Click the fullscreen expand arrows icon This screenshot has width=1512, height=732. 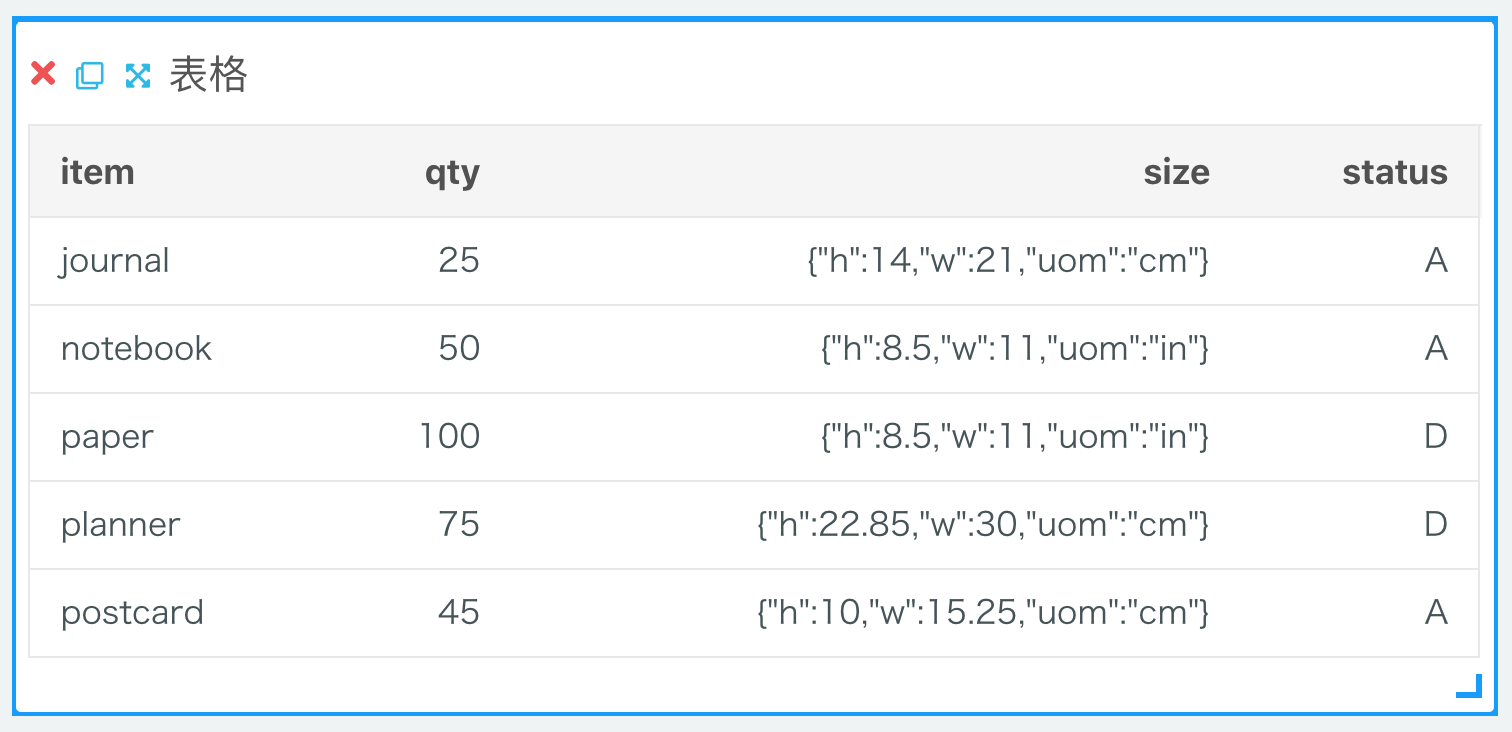[x=137, y=75]
